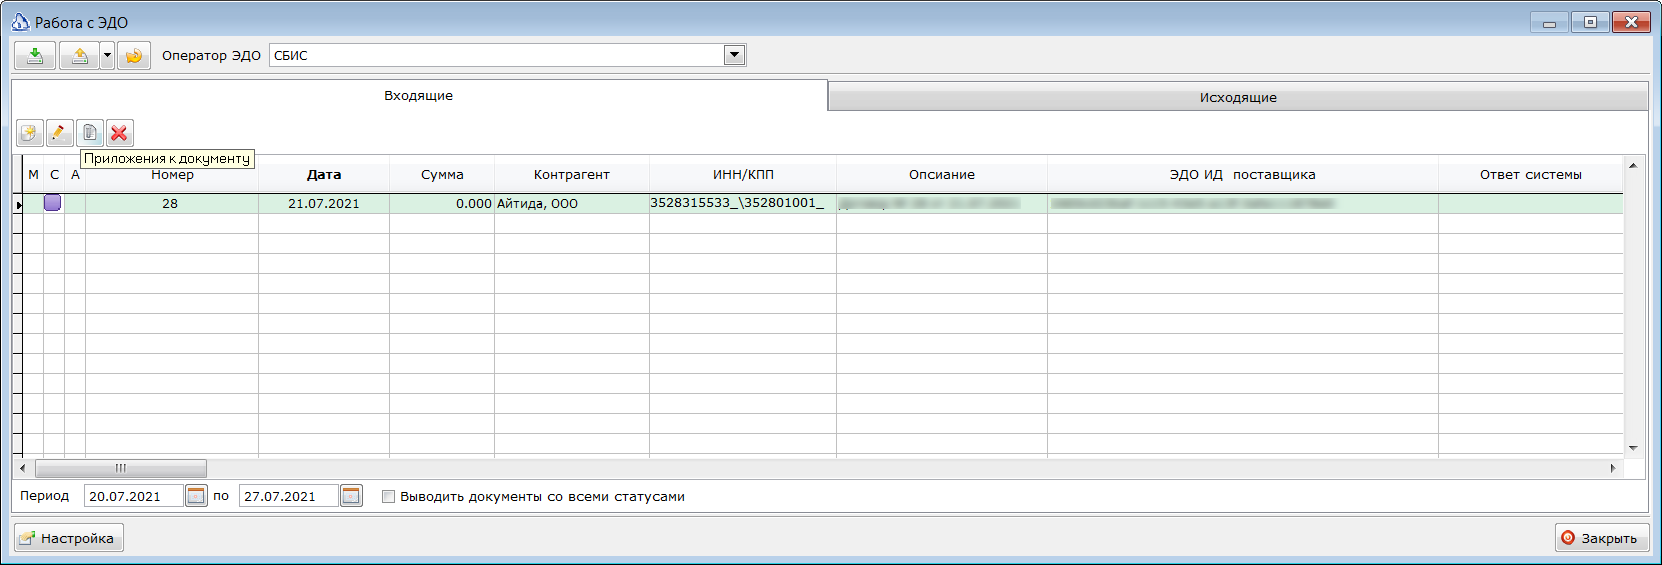This screenshot has height=565, width=1662.
Task: Click the red cross delete icon
Action: [120, 133]
